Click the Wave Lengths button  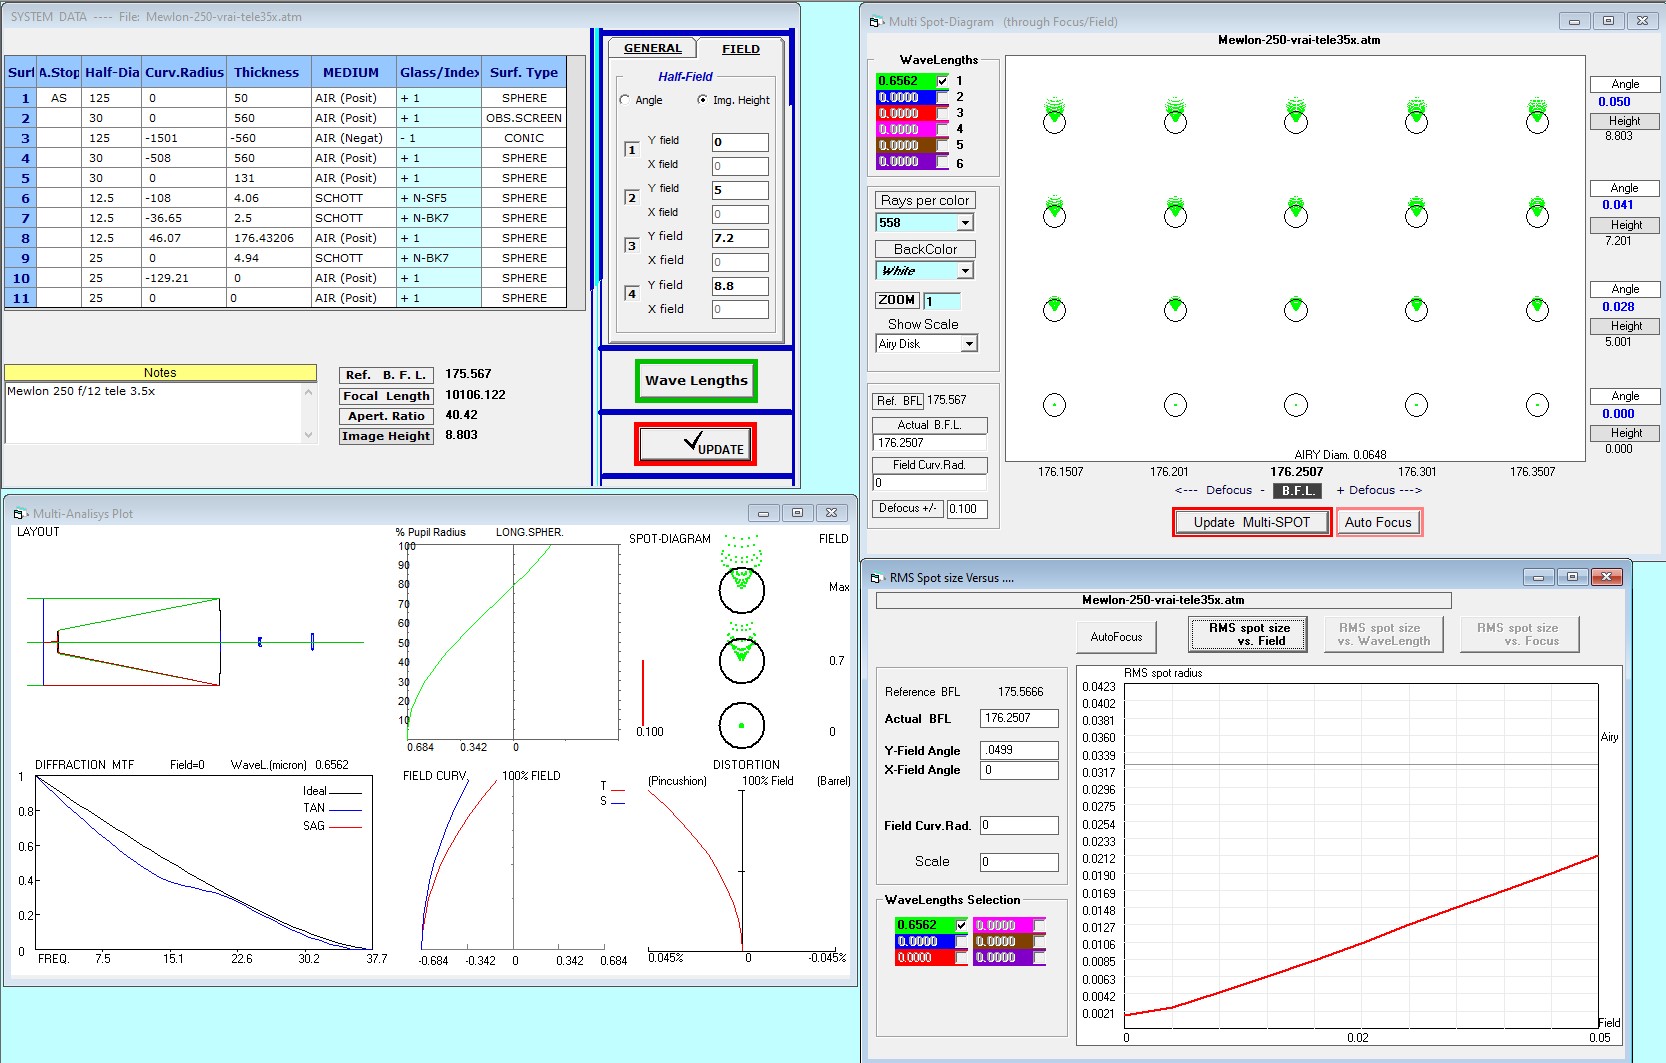tap(696, 381)
